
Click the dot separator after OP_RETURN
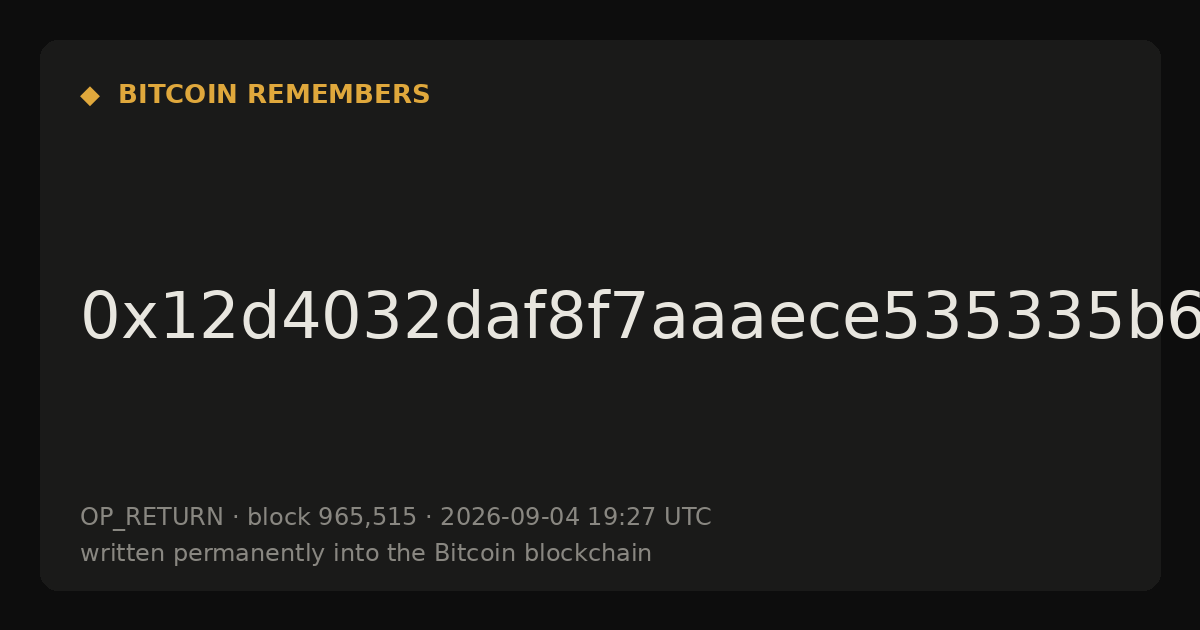pyautogui.click(x=236, y=518)
